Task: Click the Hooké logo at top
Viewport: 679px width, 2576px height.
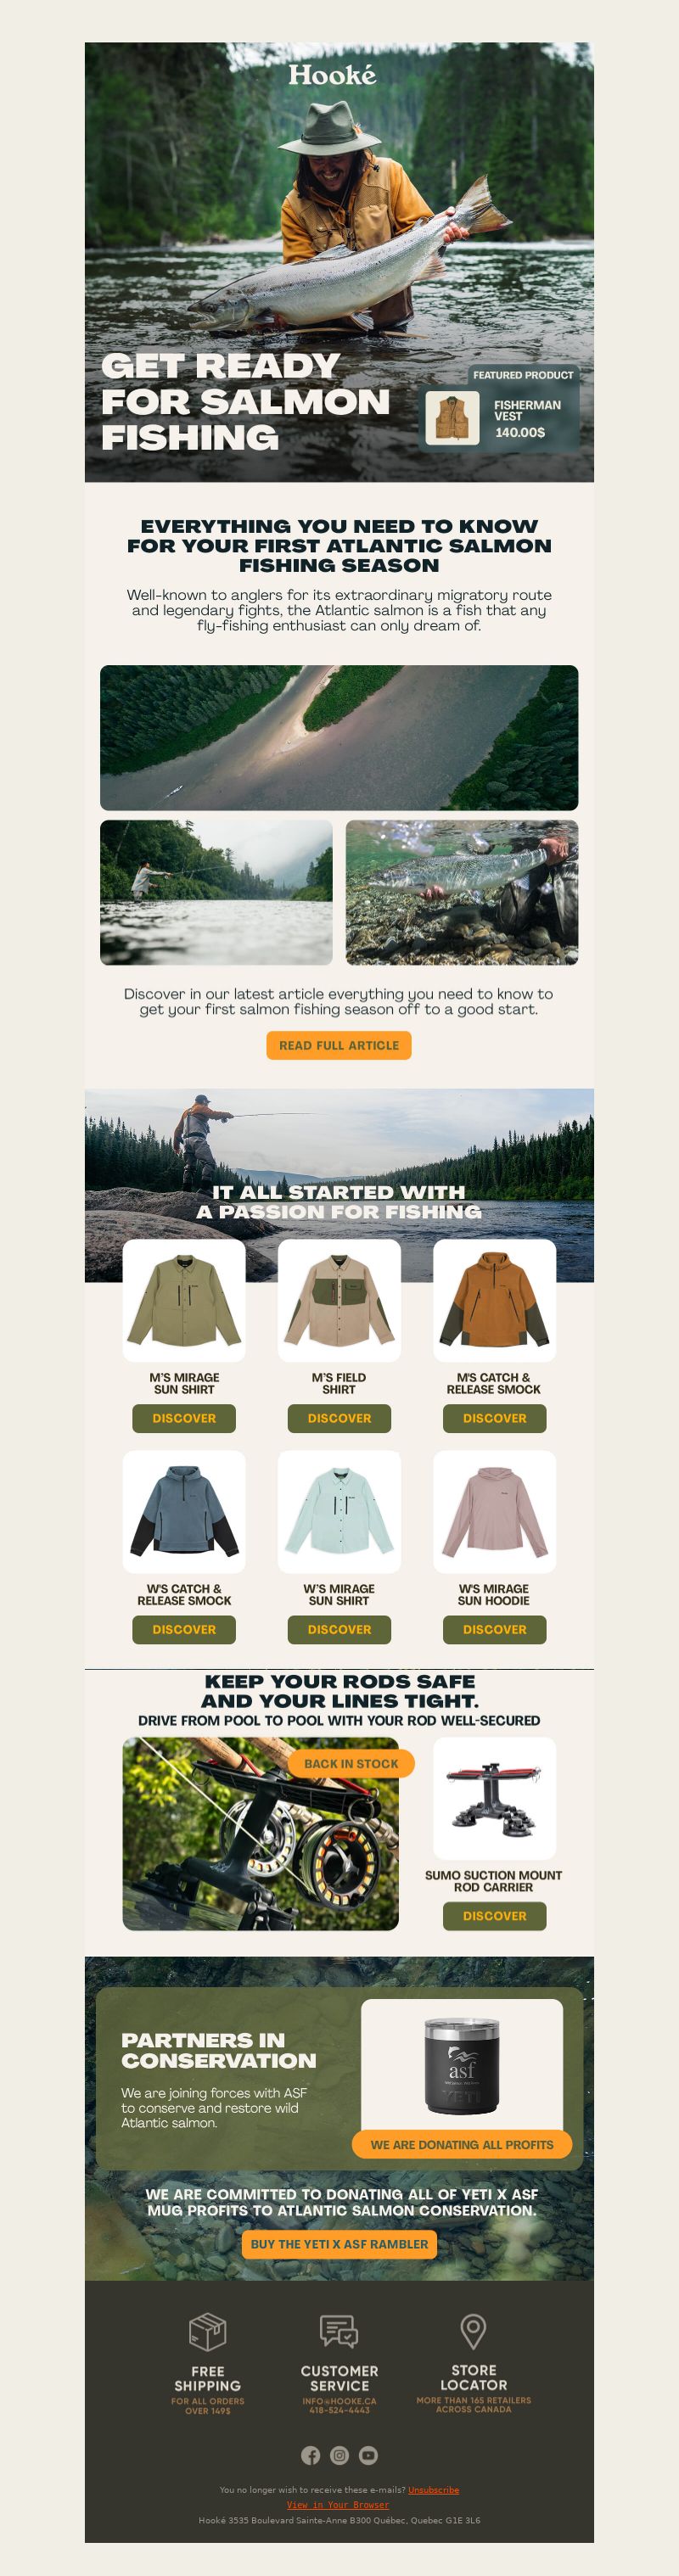Action: tap(332, 74)
